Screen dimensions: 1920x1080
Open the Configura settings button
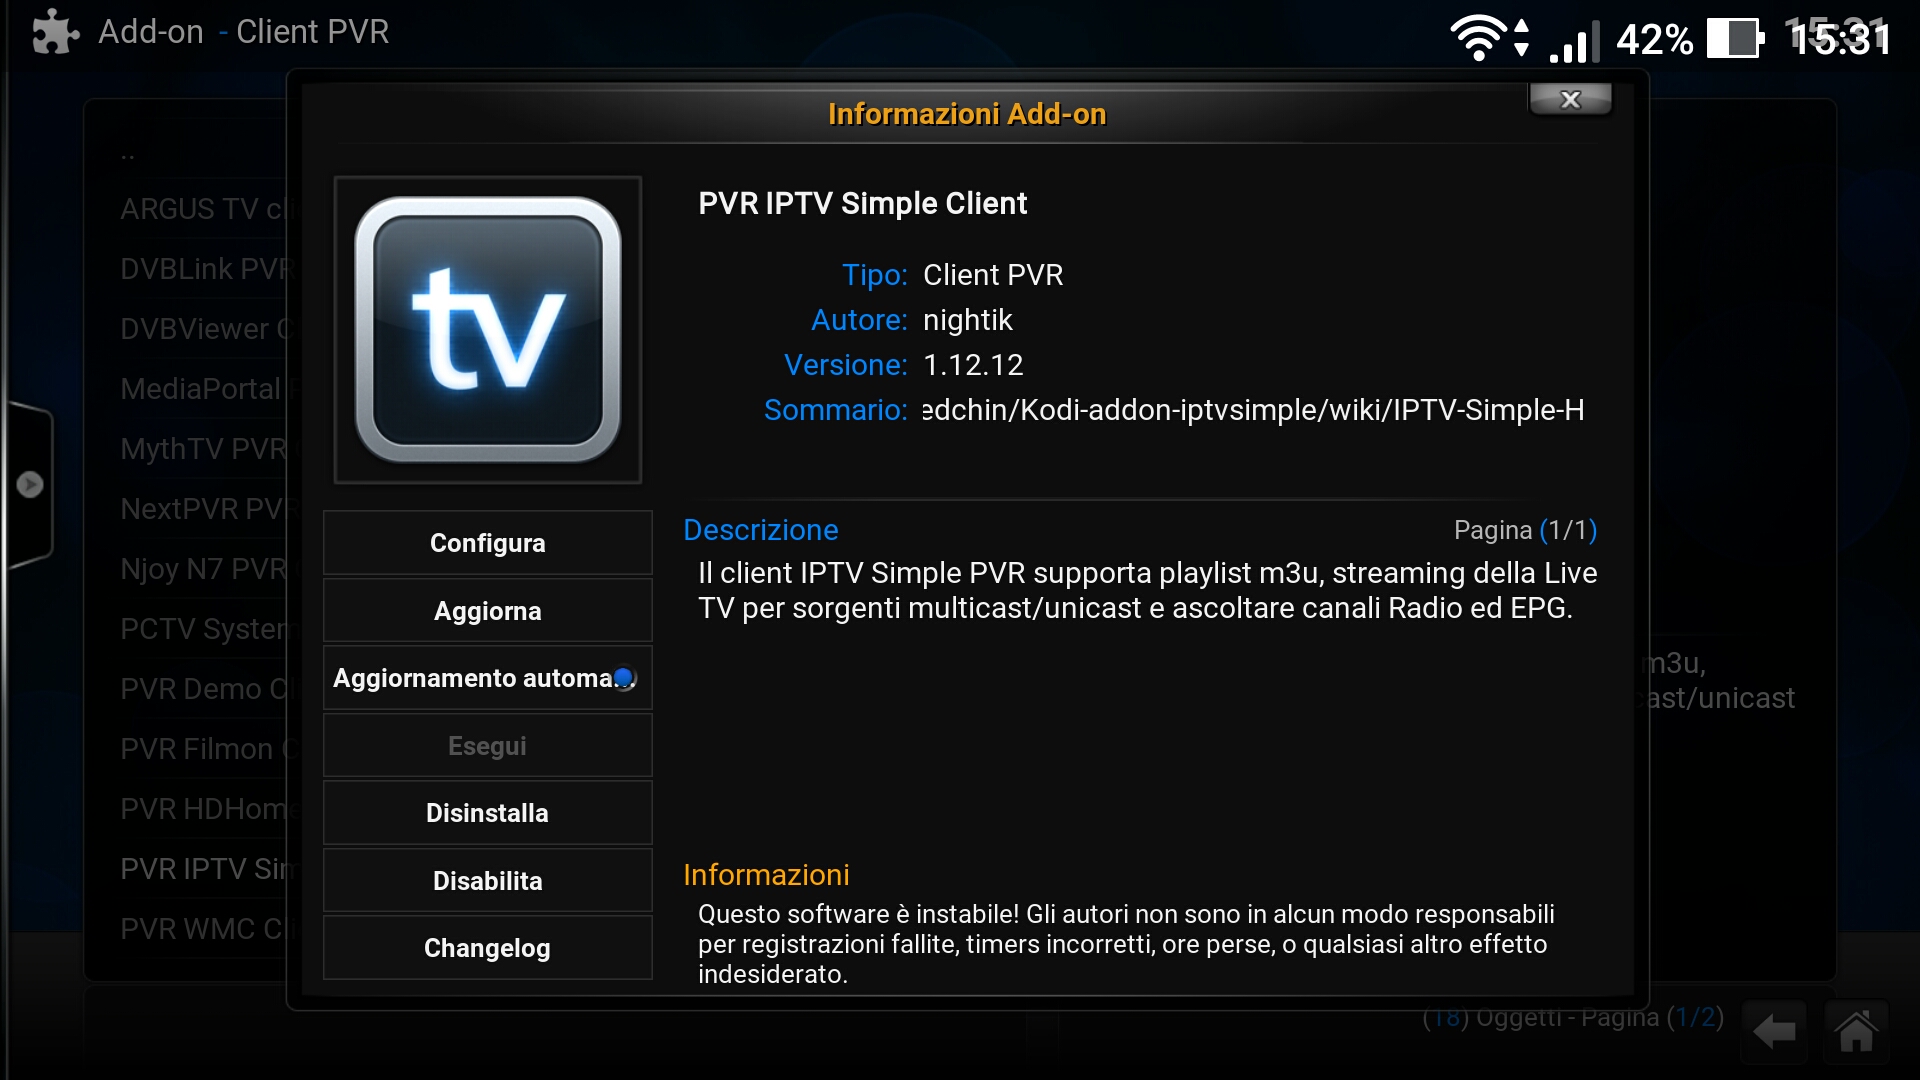(488, 543)
